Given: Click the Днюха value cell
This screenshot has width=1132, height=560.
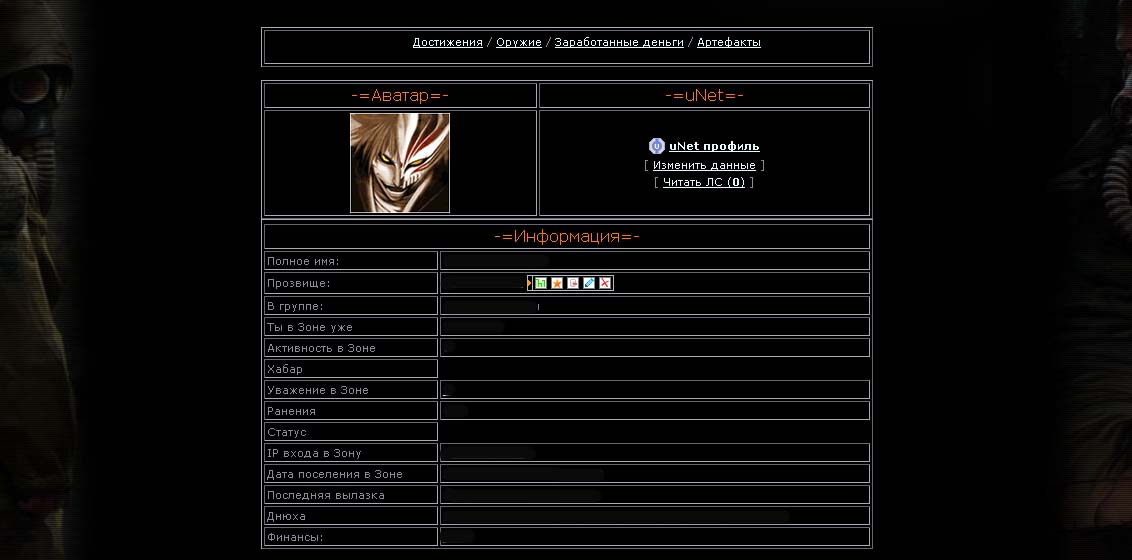Looking at the screenshot, I should click(655, 516).
